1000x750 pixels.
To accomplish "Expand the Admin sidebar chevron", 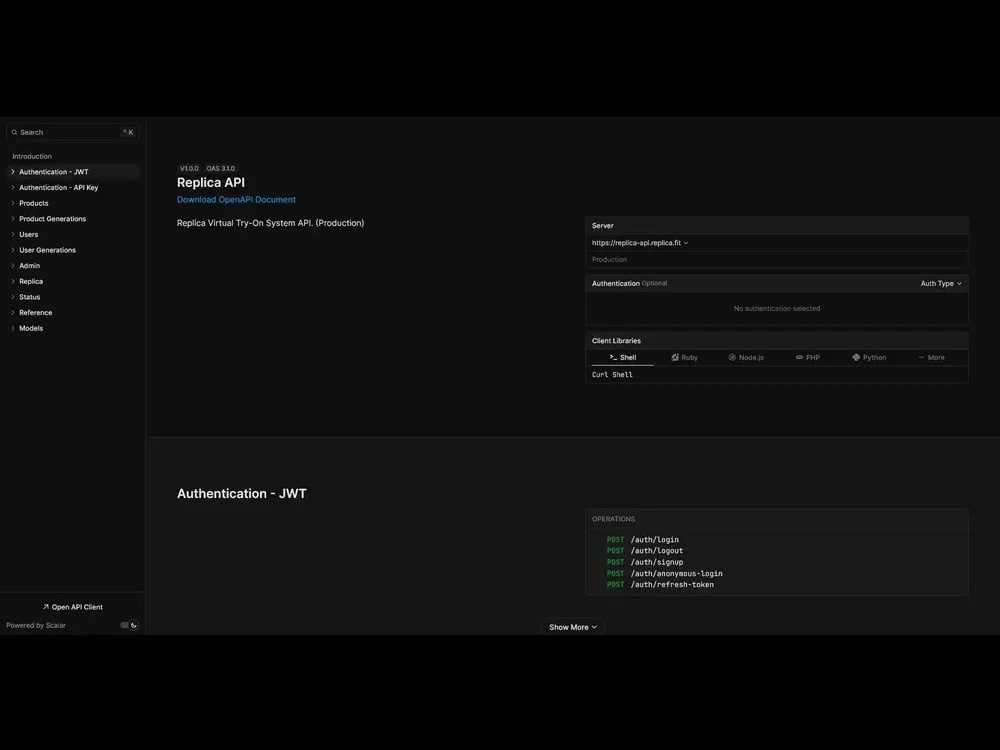I will click(x=13, y=266).
